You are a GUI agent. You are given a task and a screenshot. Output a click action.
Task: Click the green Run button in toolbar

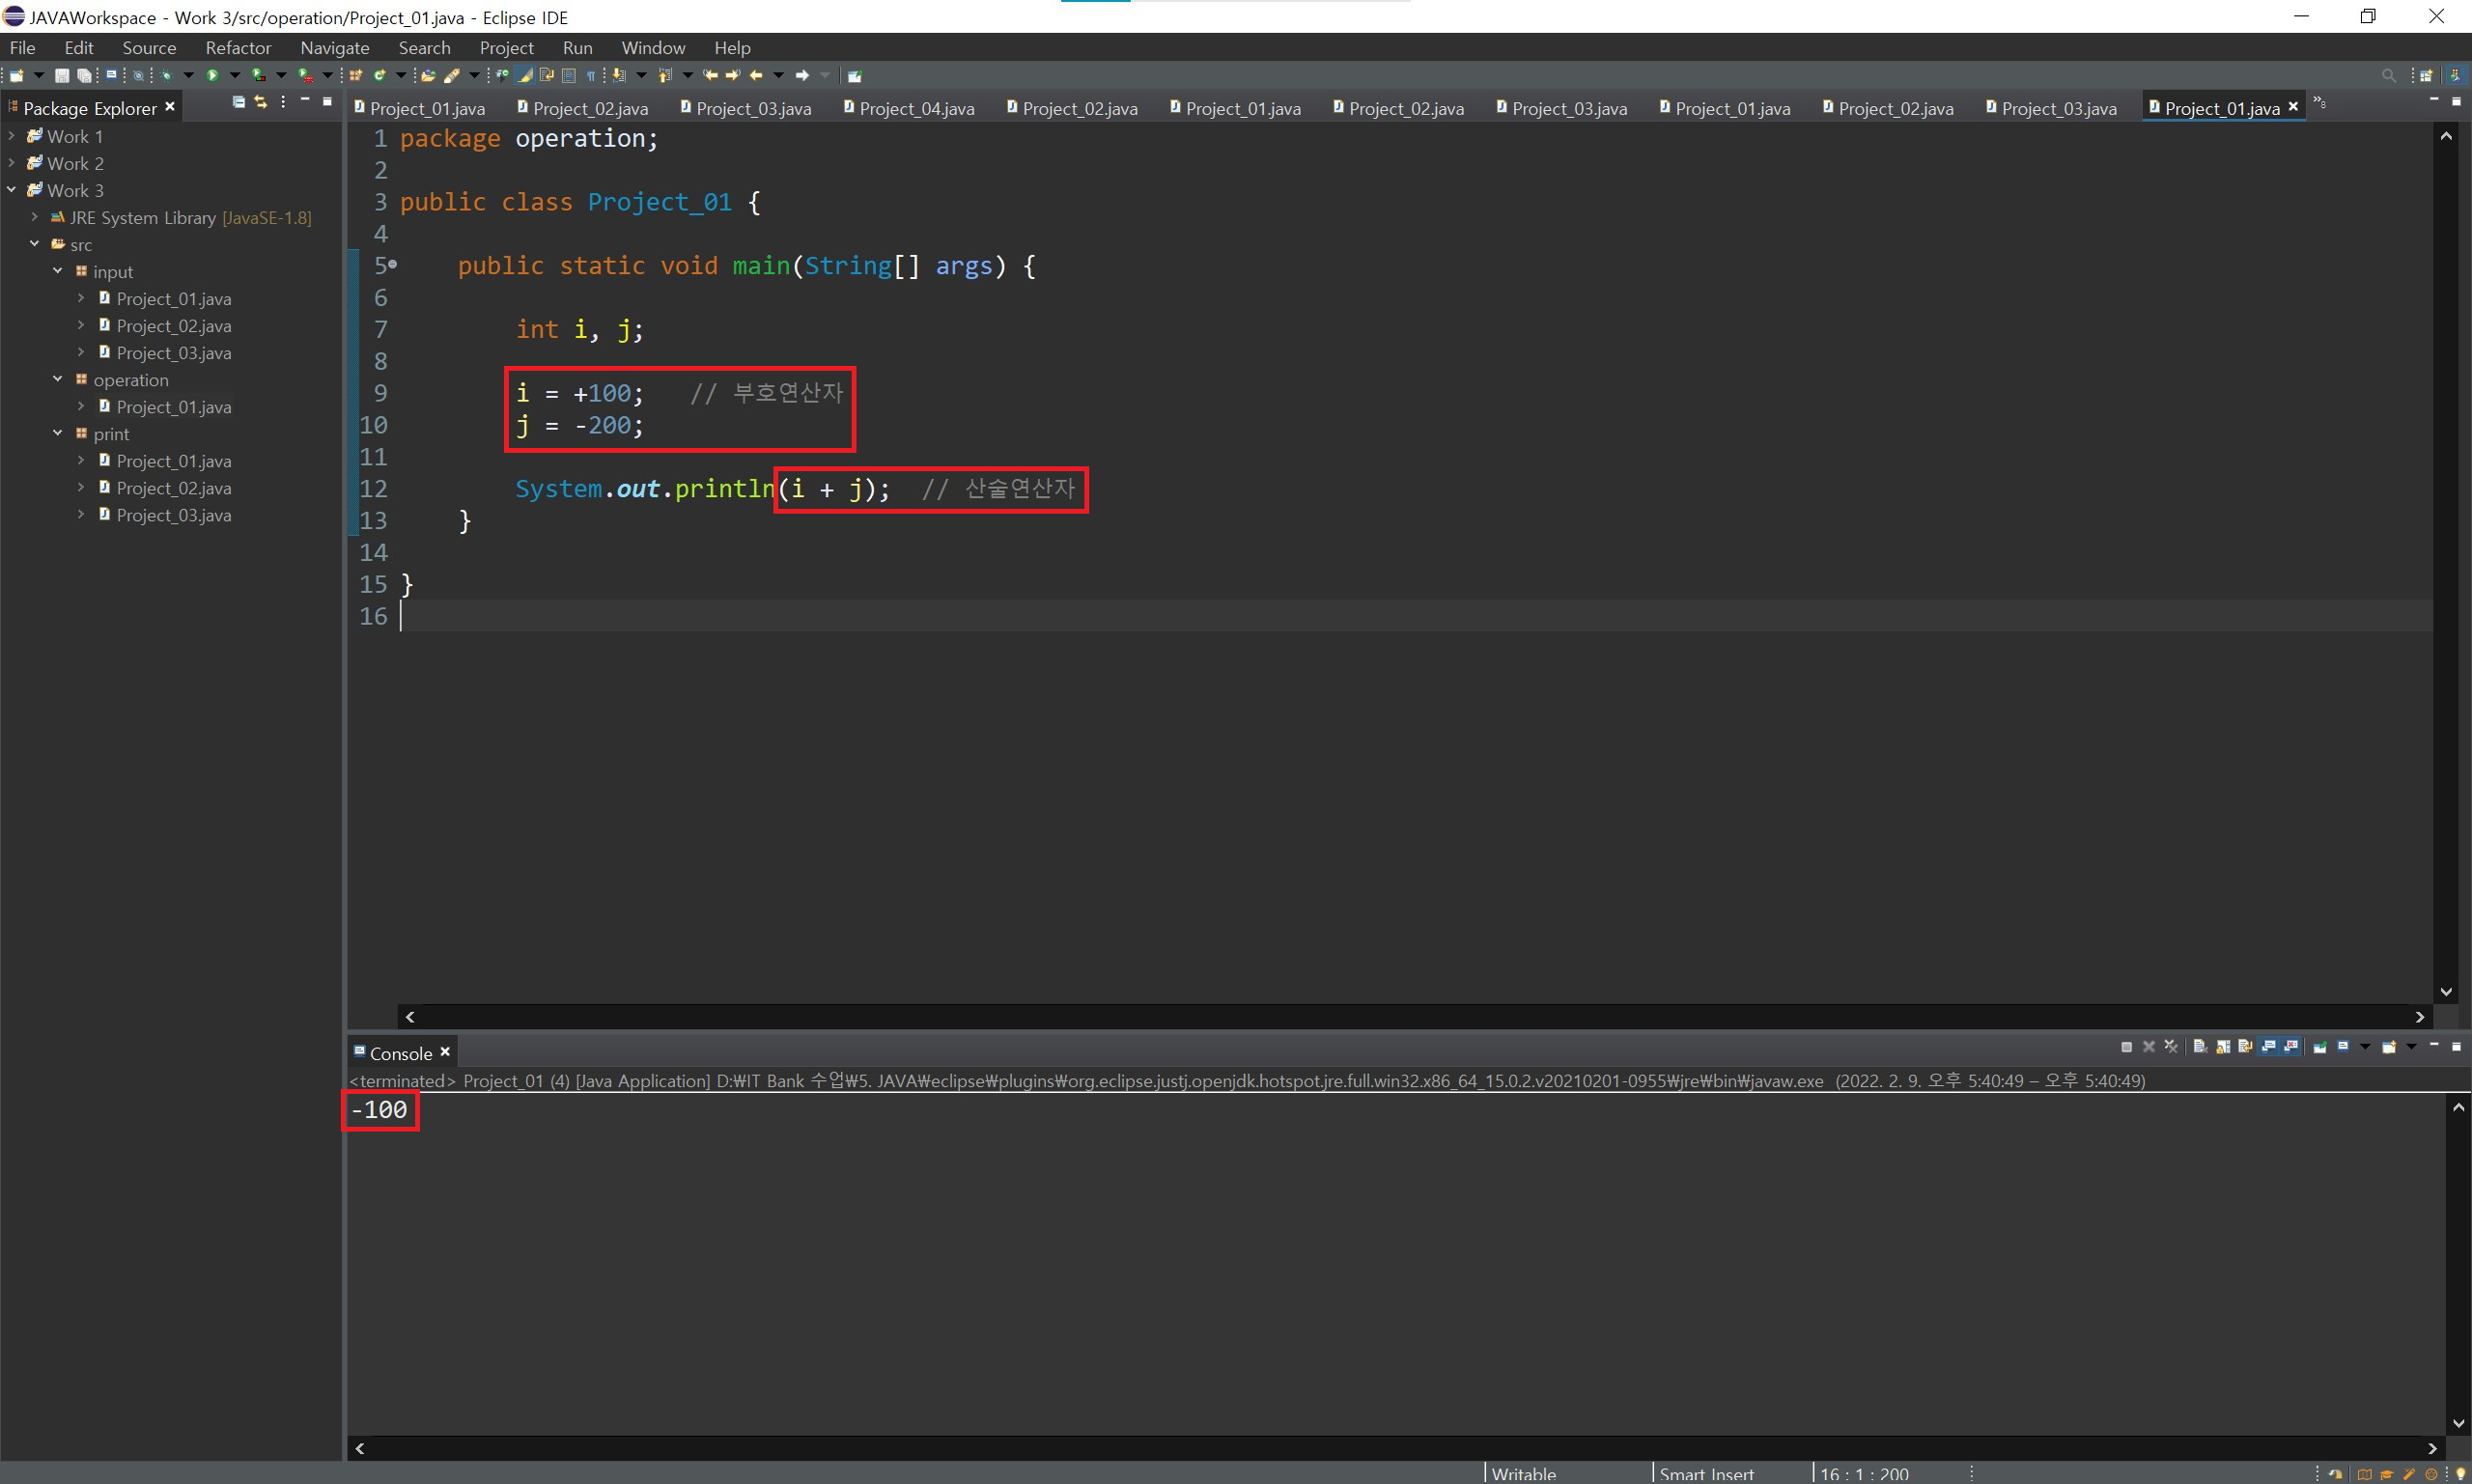[x=212, y=75]
